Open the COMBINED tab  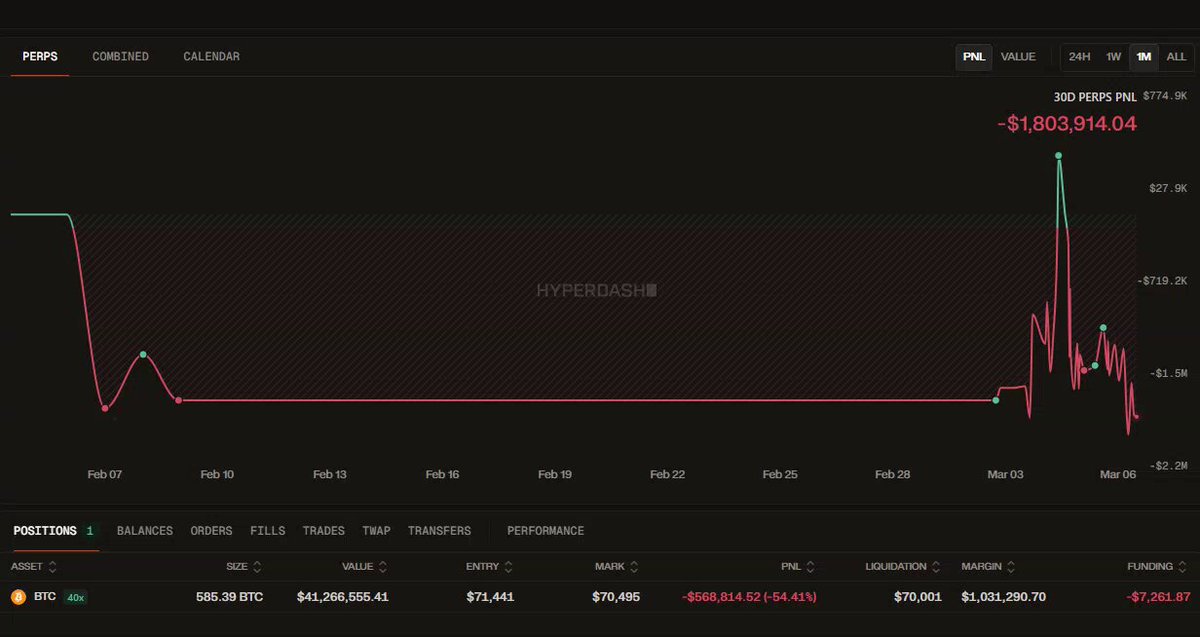point(120,57)
